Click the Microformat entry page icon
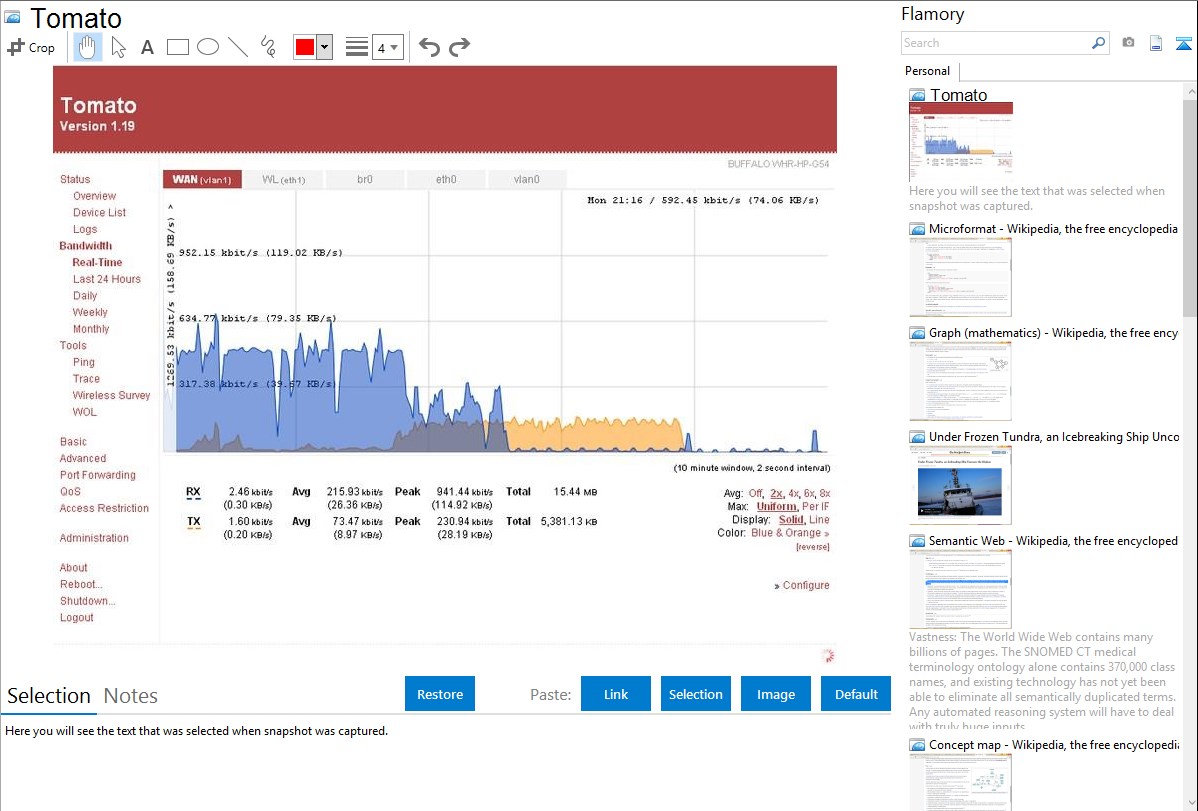The height and width of the screenshot is (811, 1198). (x=917, y=229)
